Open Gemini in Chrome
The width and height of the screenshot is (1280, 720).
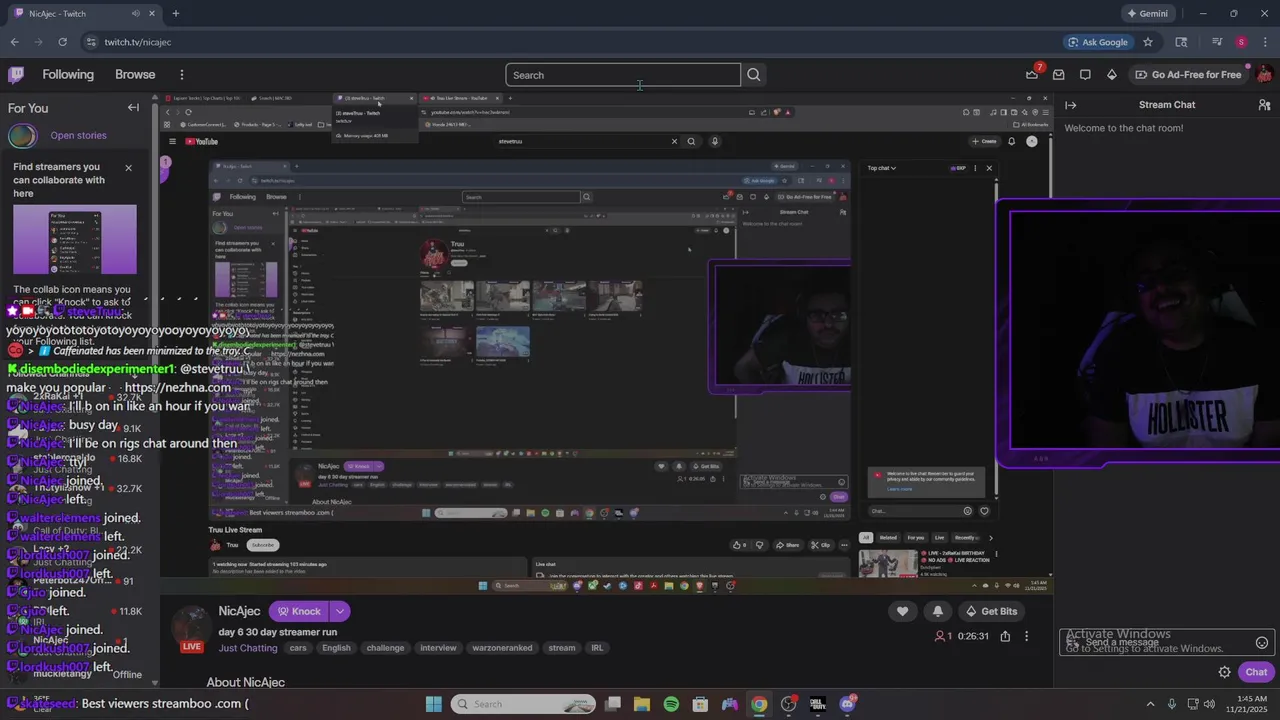1147,14
